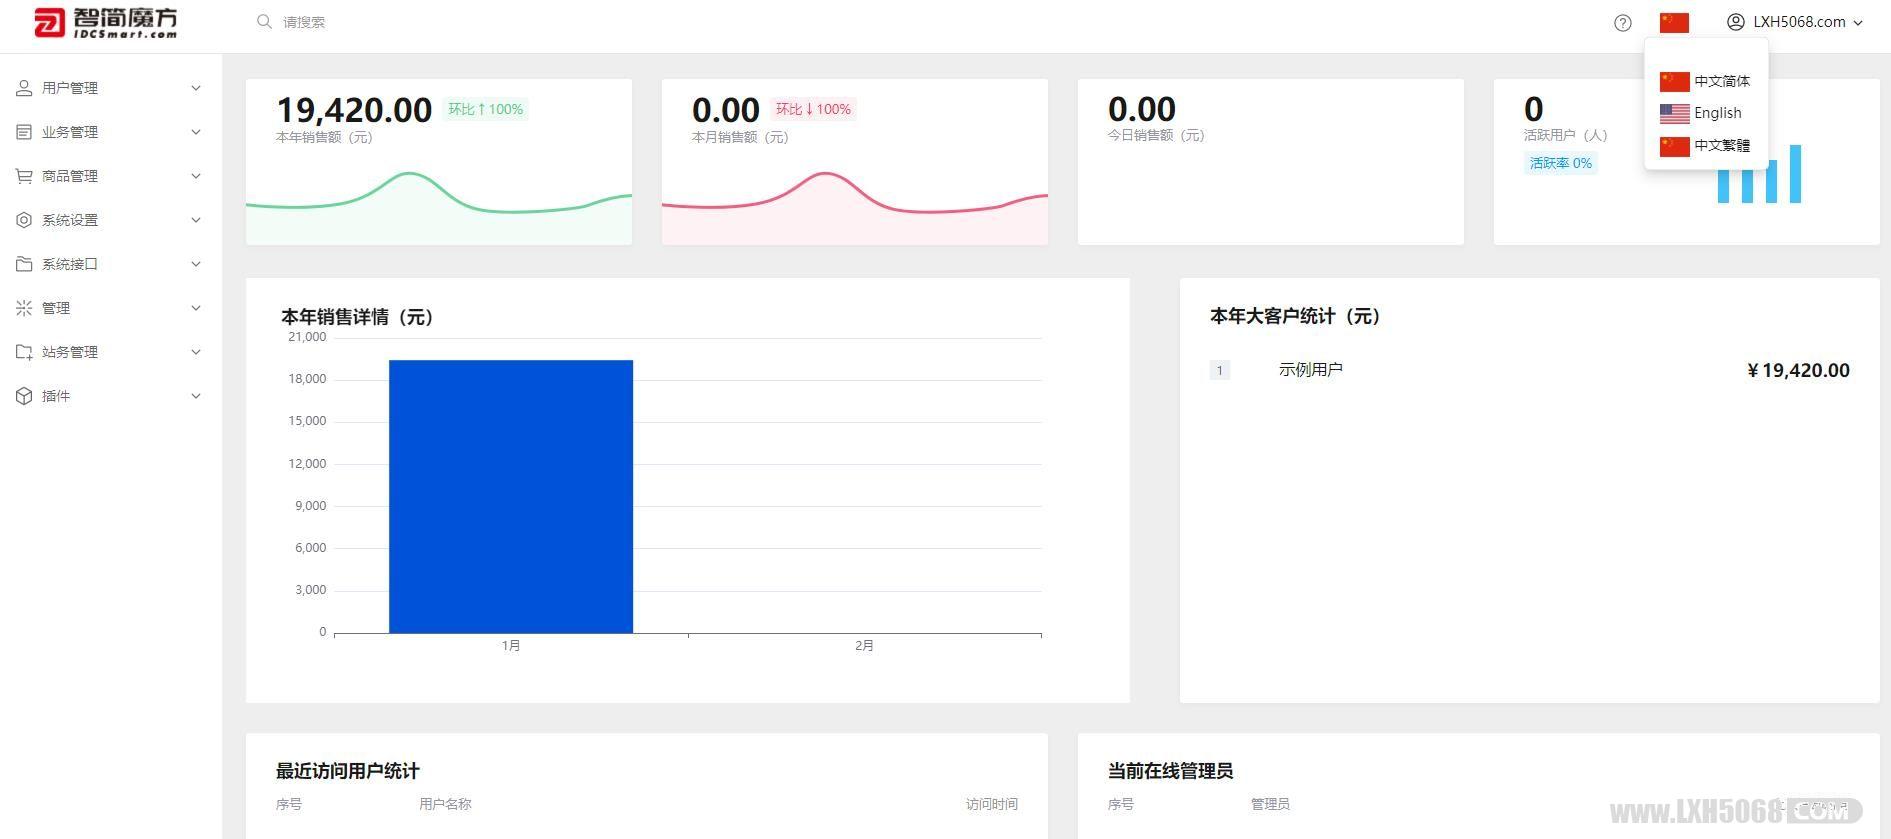Click the 示例用户 customer row

tap(1529, 370)
